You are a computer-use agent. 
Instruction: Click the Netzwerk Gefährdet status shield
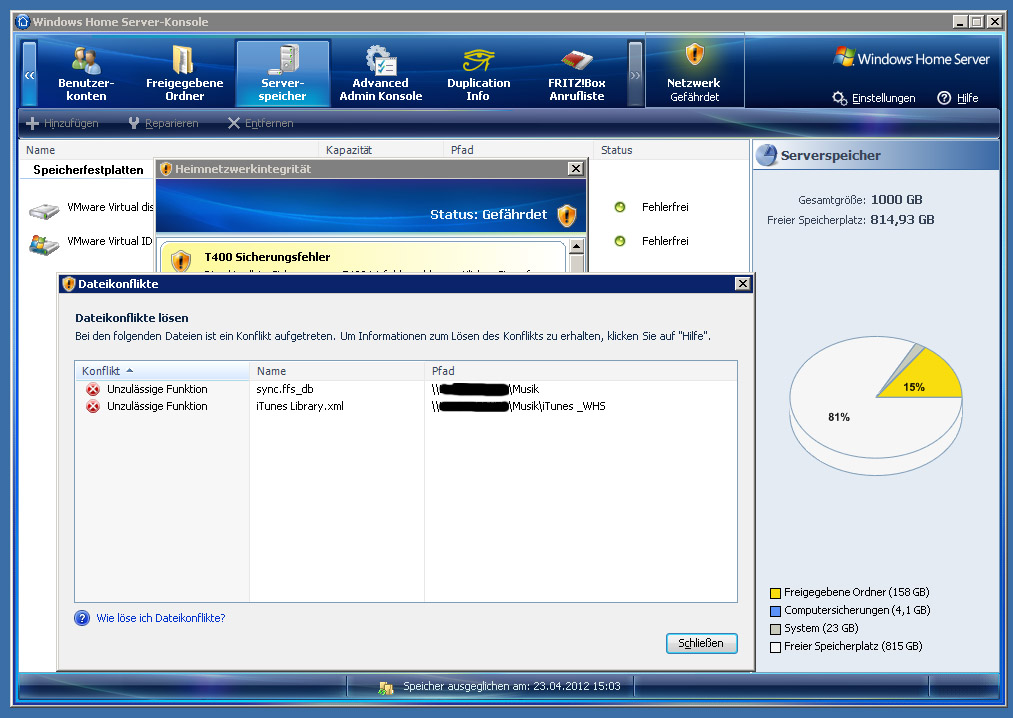(x=694, y=54)
